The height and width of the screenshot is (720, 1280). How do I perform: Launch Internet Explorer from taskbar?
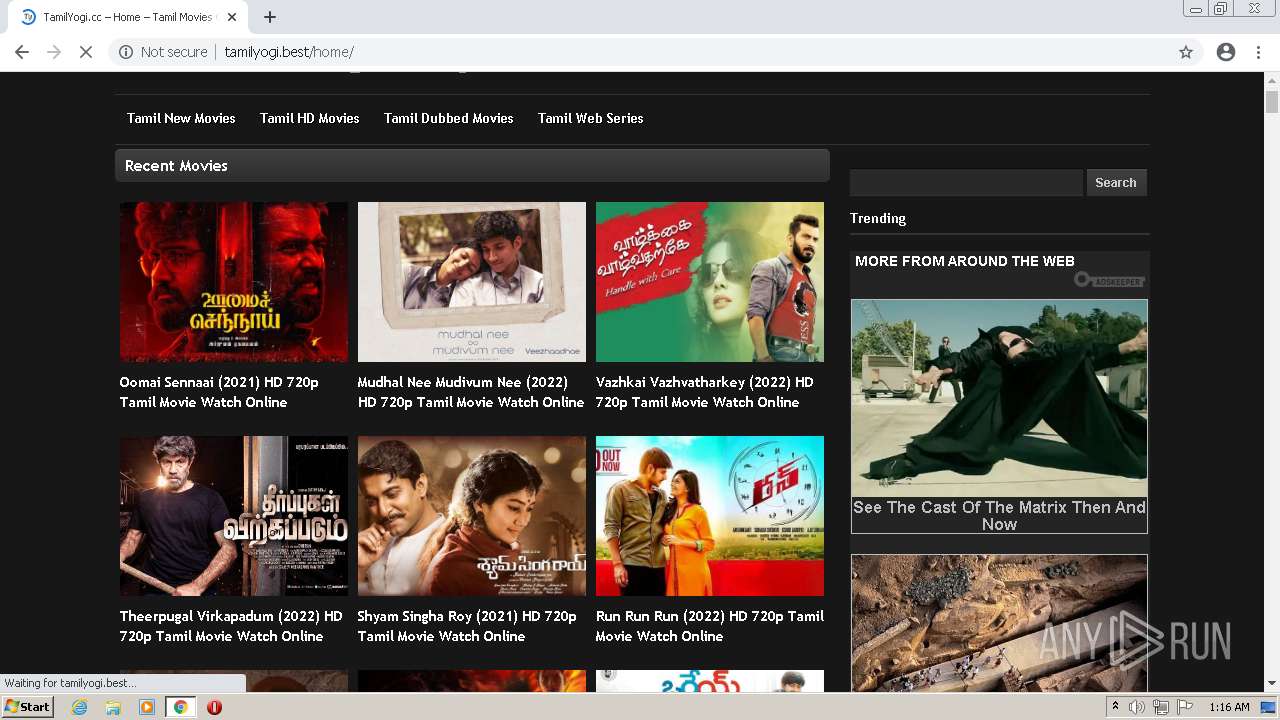pos(80,707)
